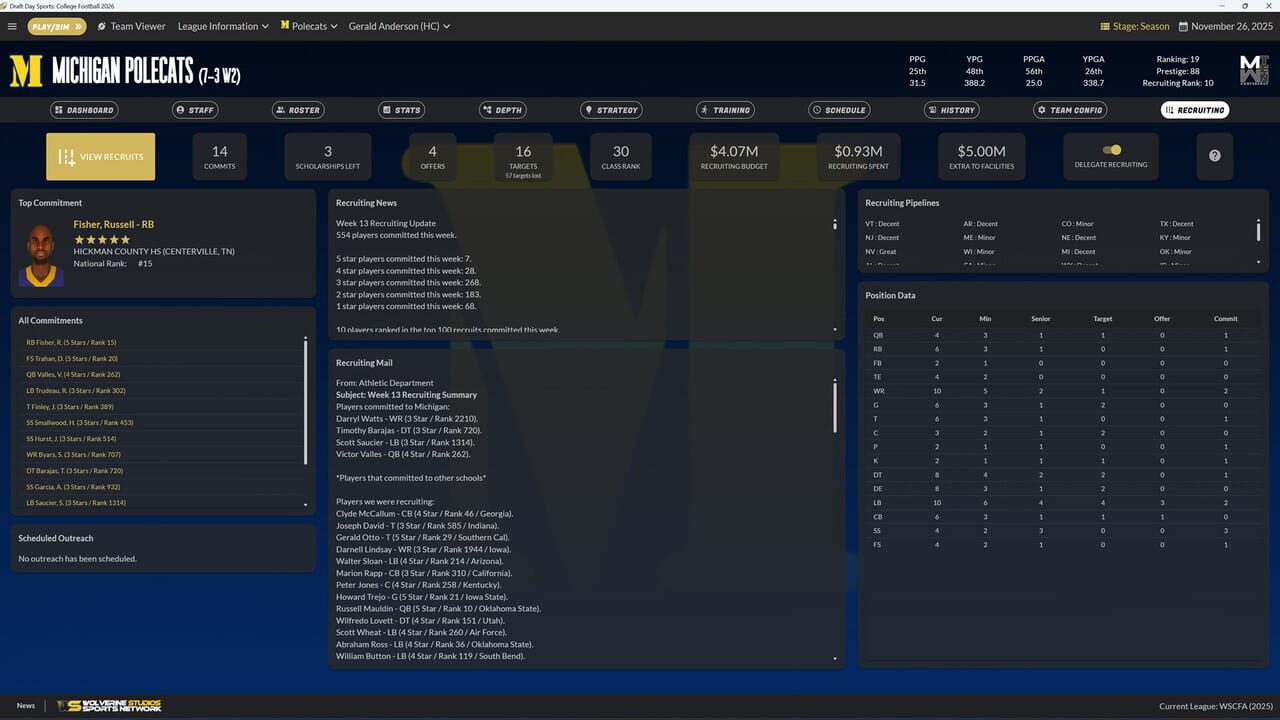This screenshot has width=1280, height=720.
Task: Click the Michigan M team logo
Action: [26, 71]
